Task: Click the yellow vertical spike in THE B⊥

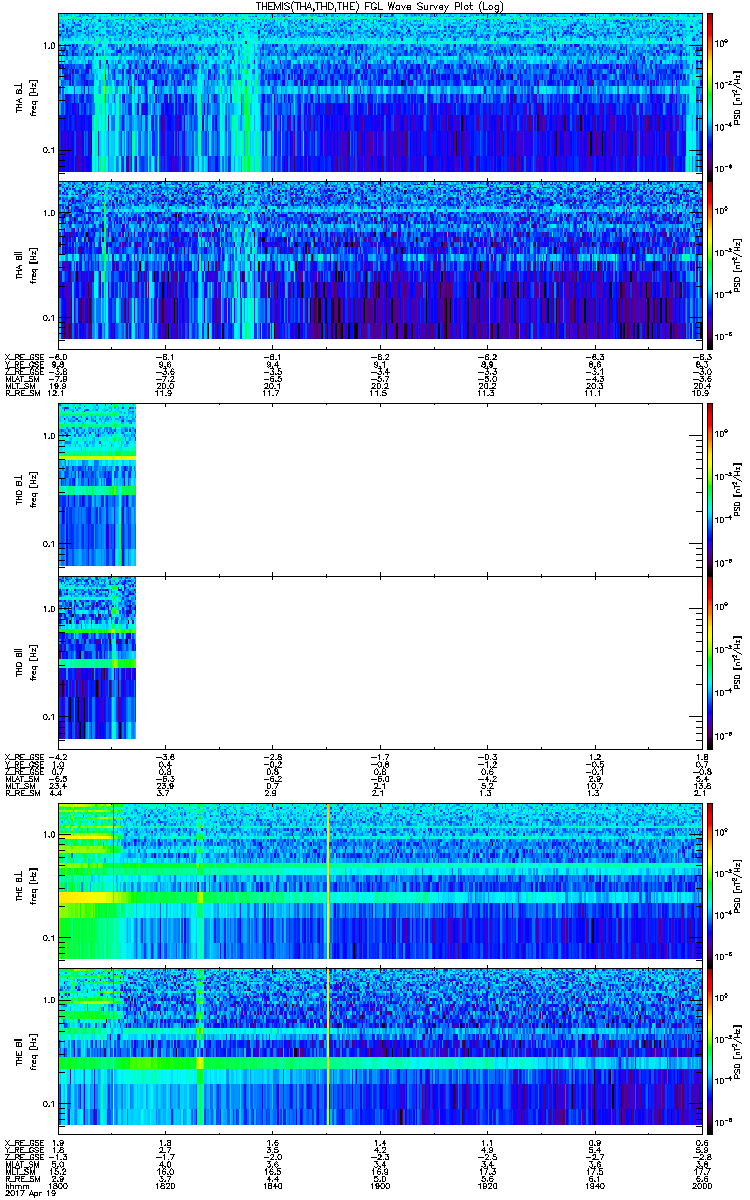Action: click(328, 882)
